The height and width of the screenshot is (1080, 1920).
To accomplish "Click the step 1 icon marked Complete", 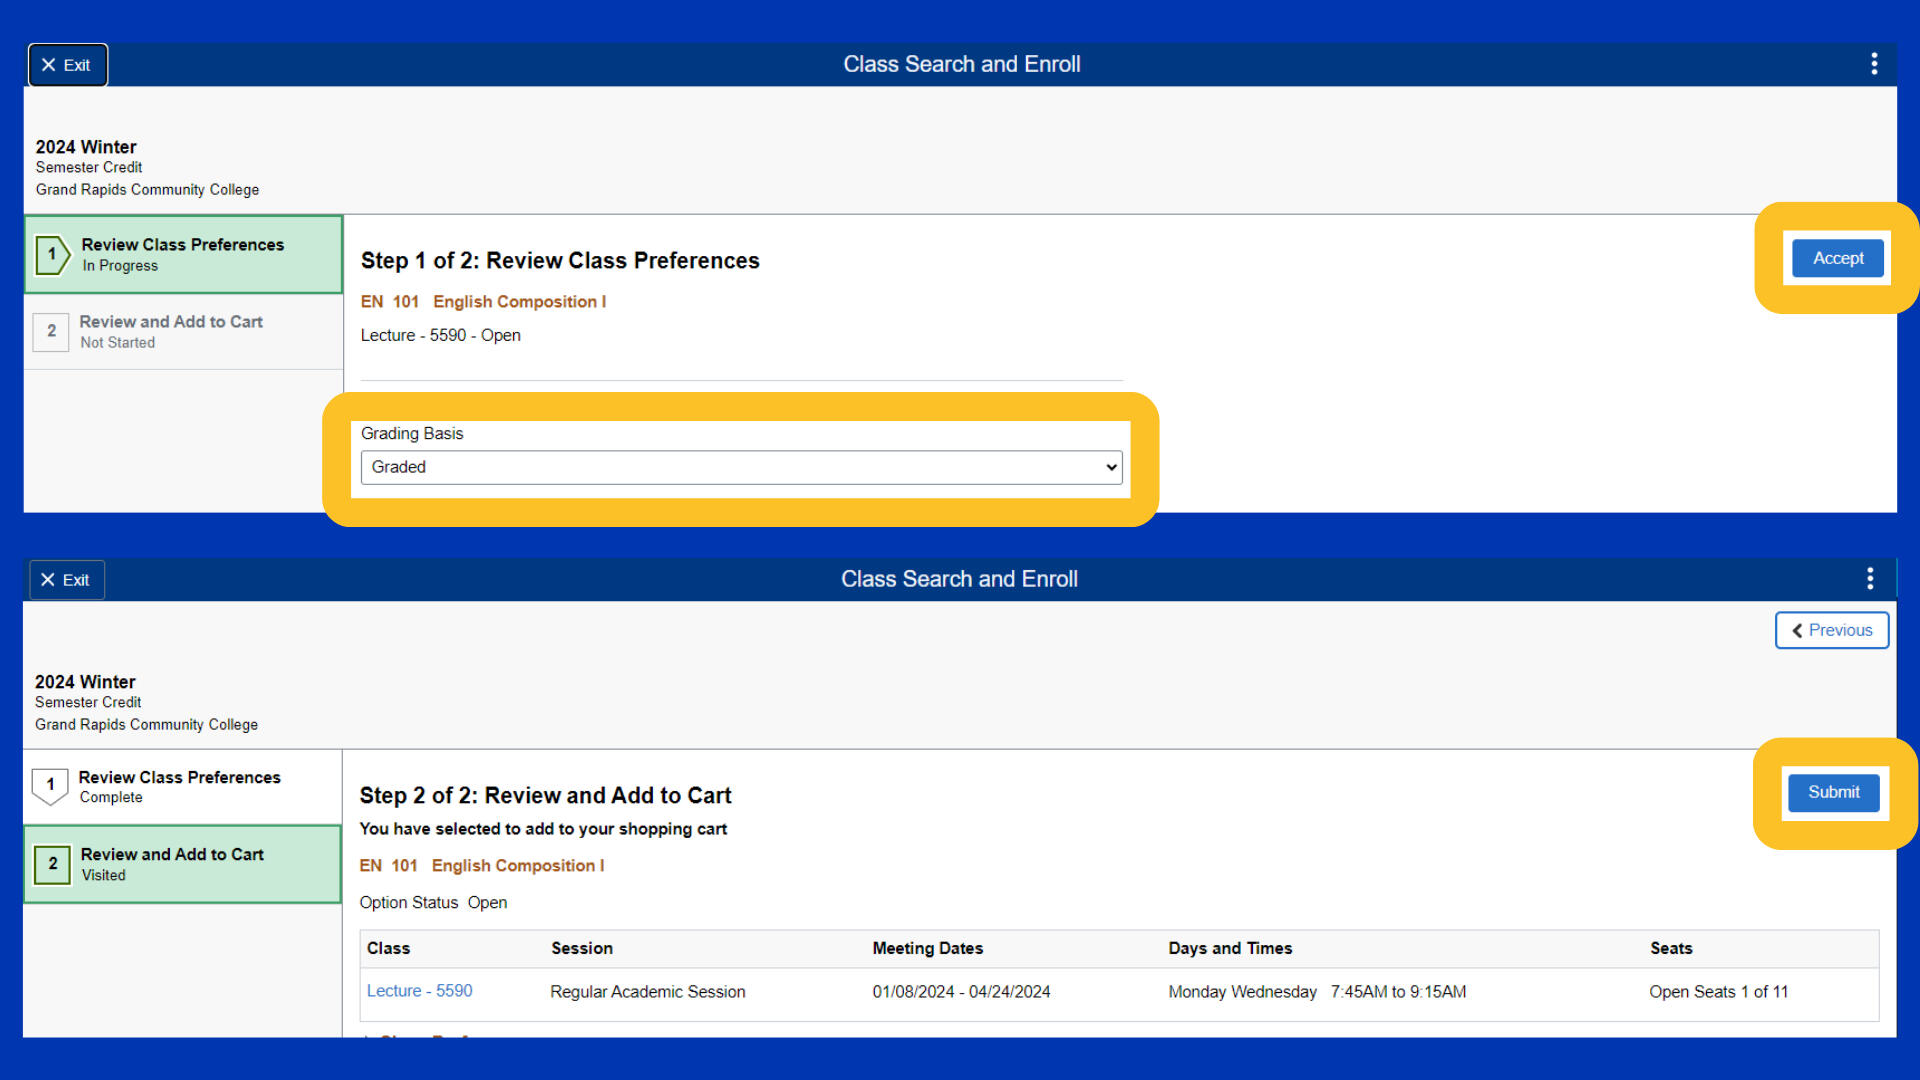I will 50,786.
